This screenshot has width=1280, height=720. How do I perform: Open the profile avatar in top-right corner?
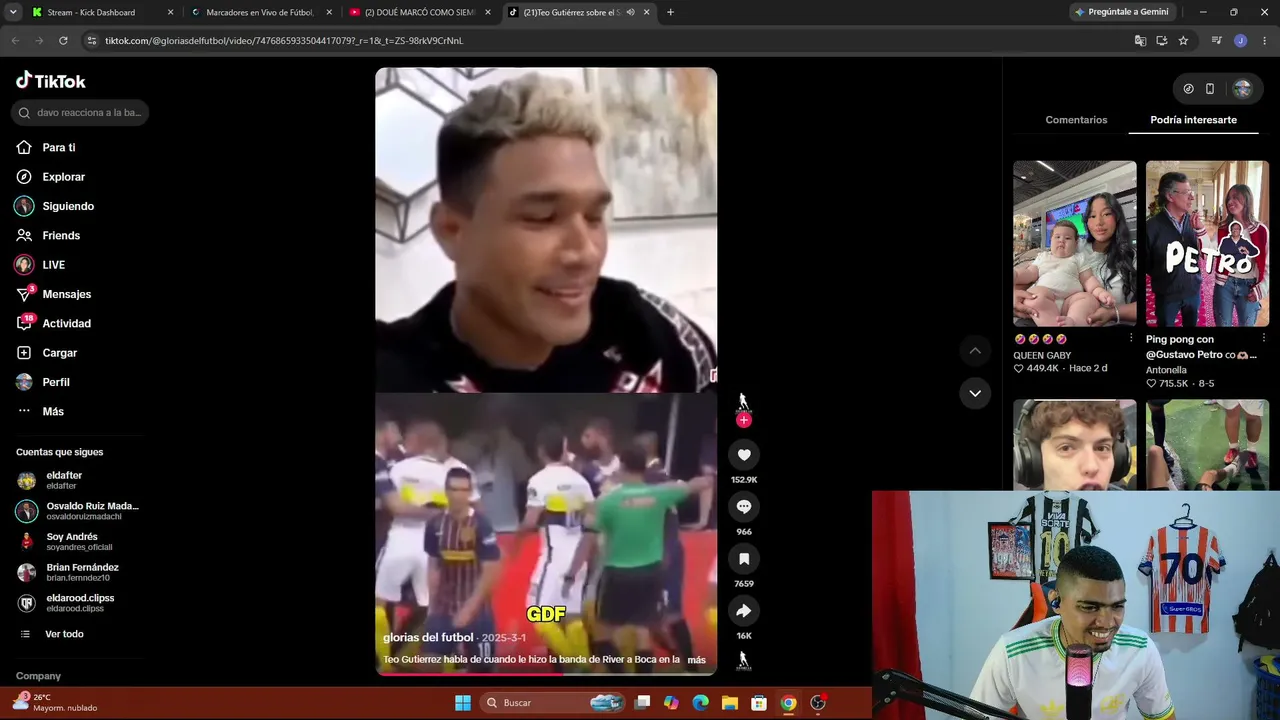(1242, 89)
